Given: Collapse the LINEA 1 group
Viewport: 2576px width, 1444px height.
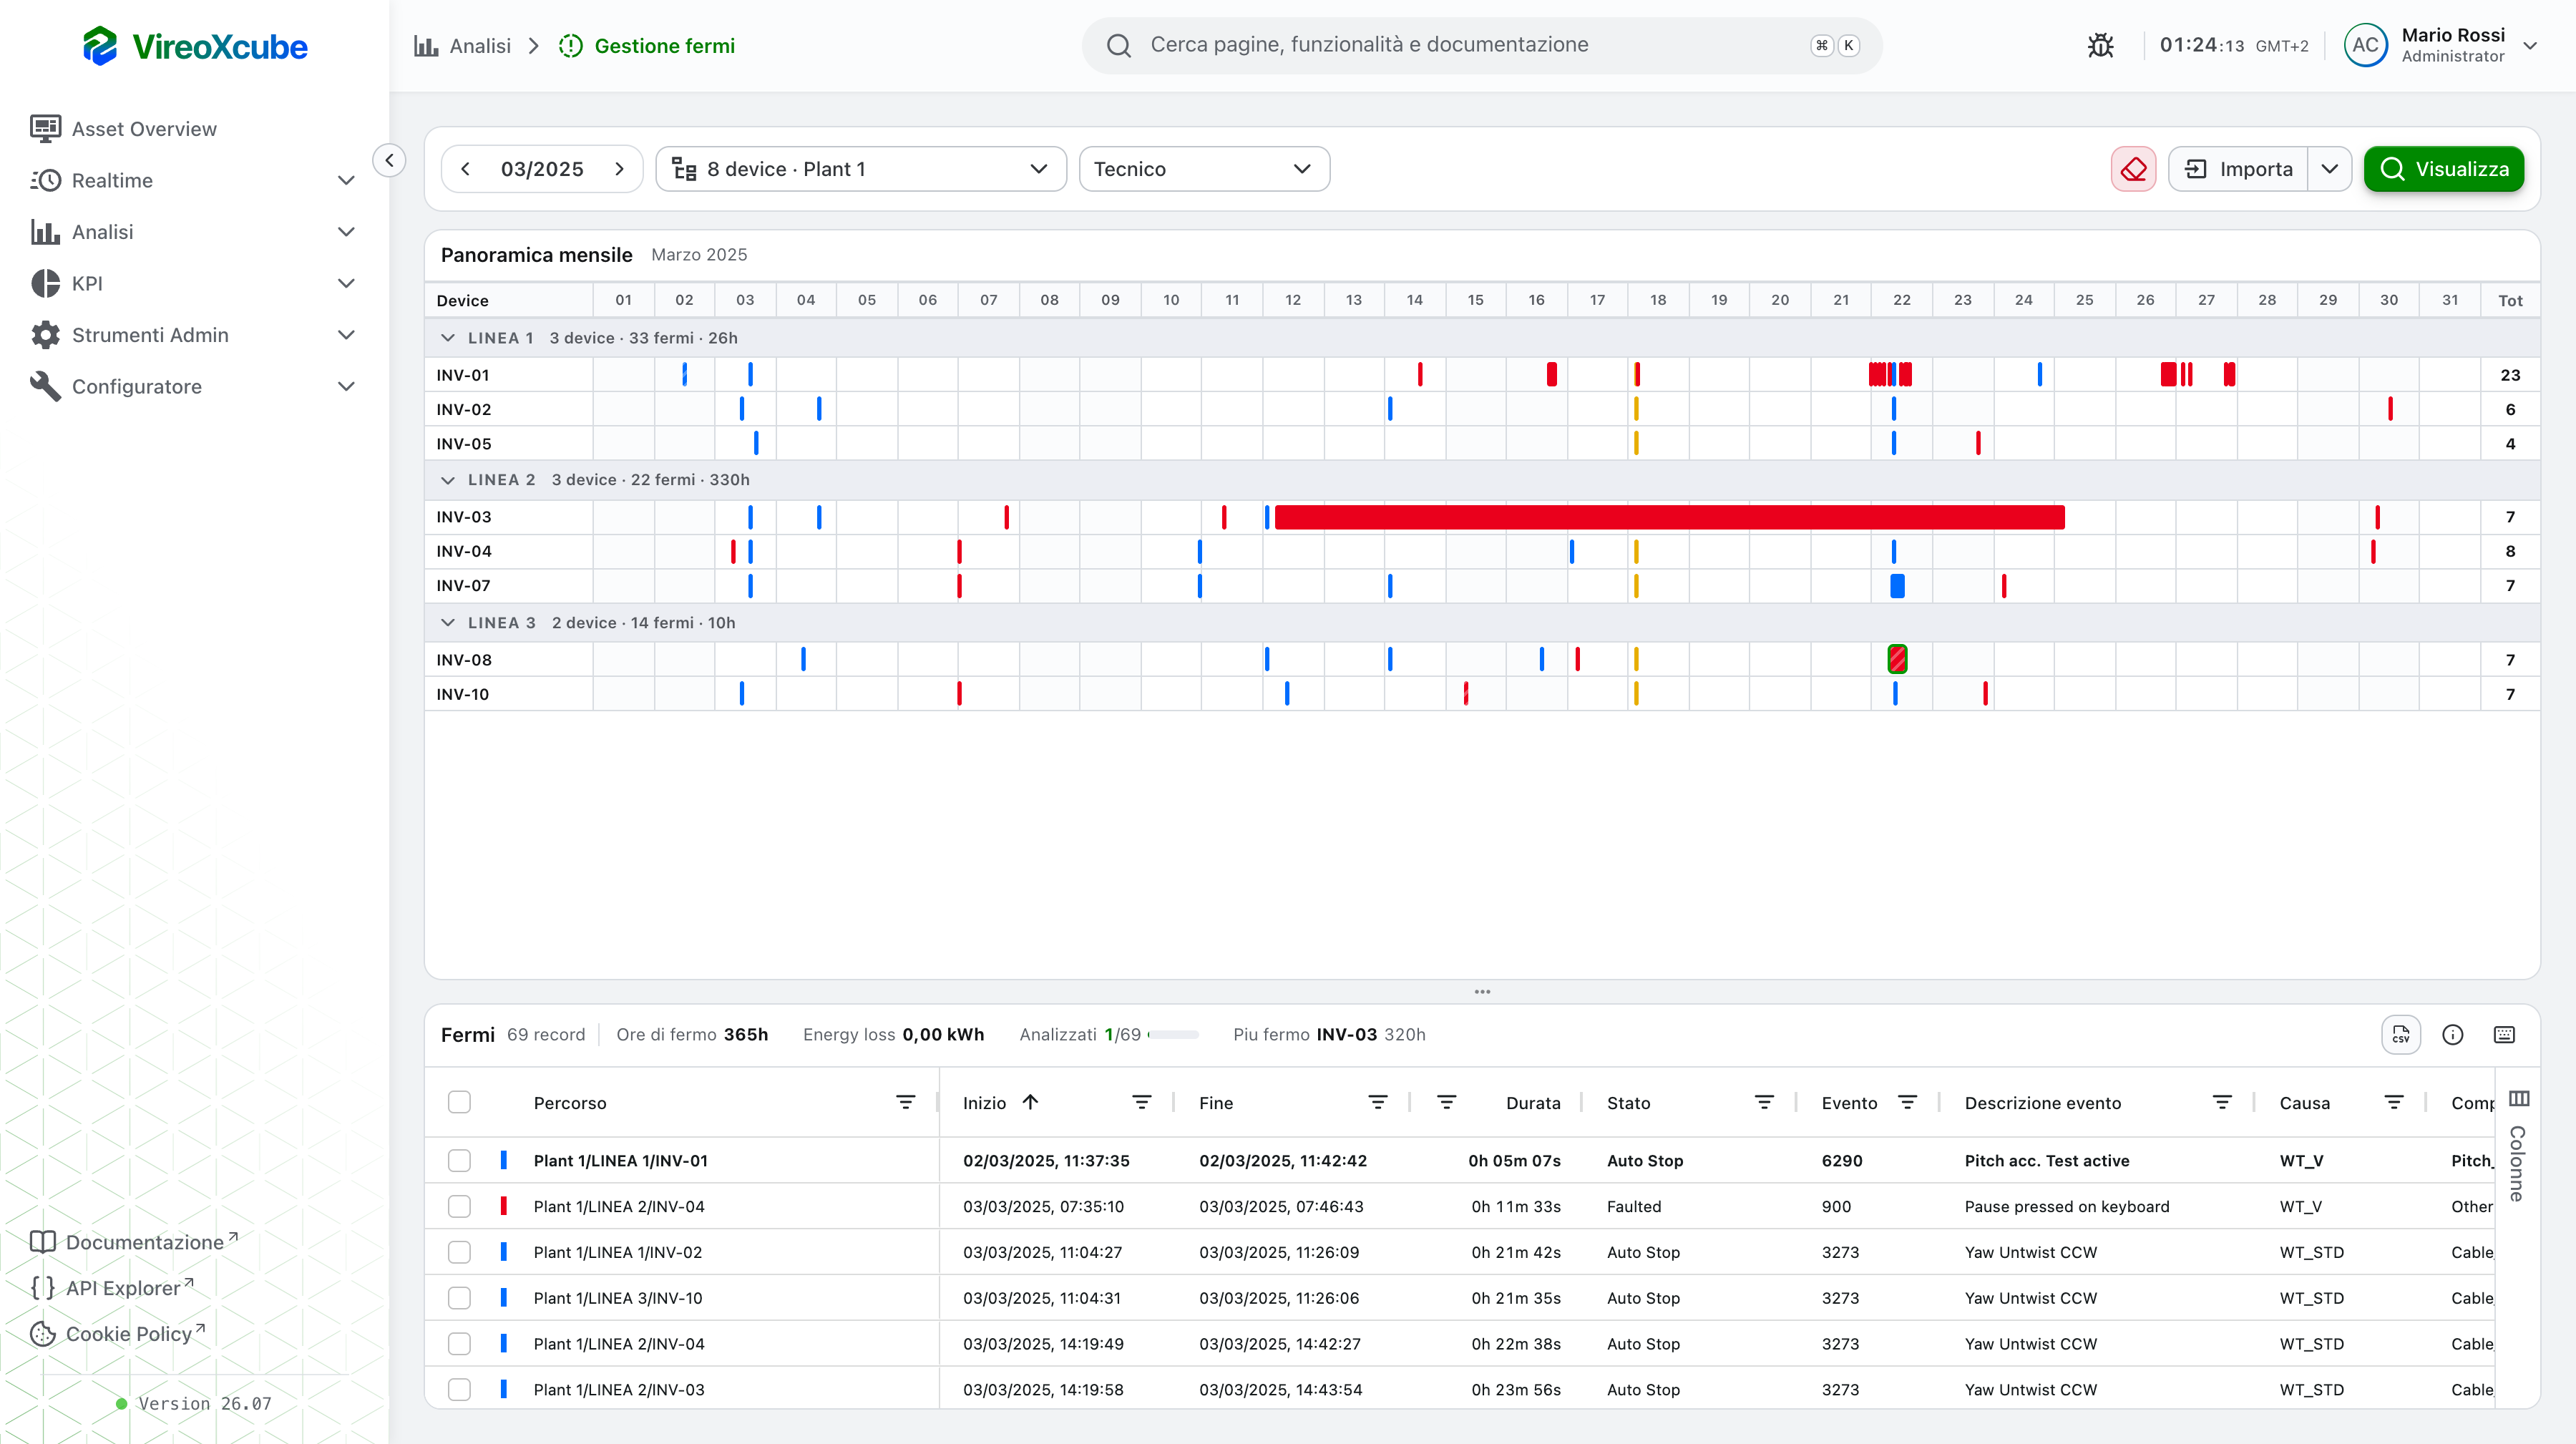Looking at the screenshot, I should 447,338.
